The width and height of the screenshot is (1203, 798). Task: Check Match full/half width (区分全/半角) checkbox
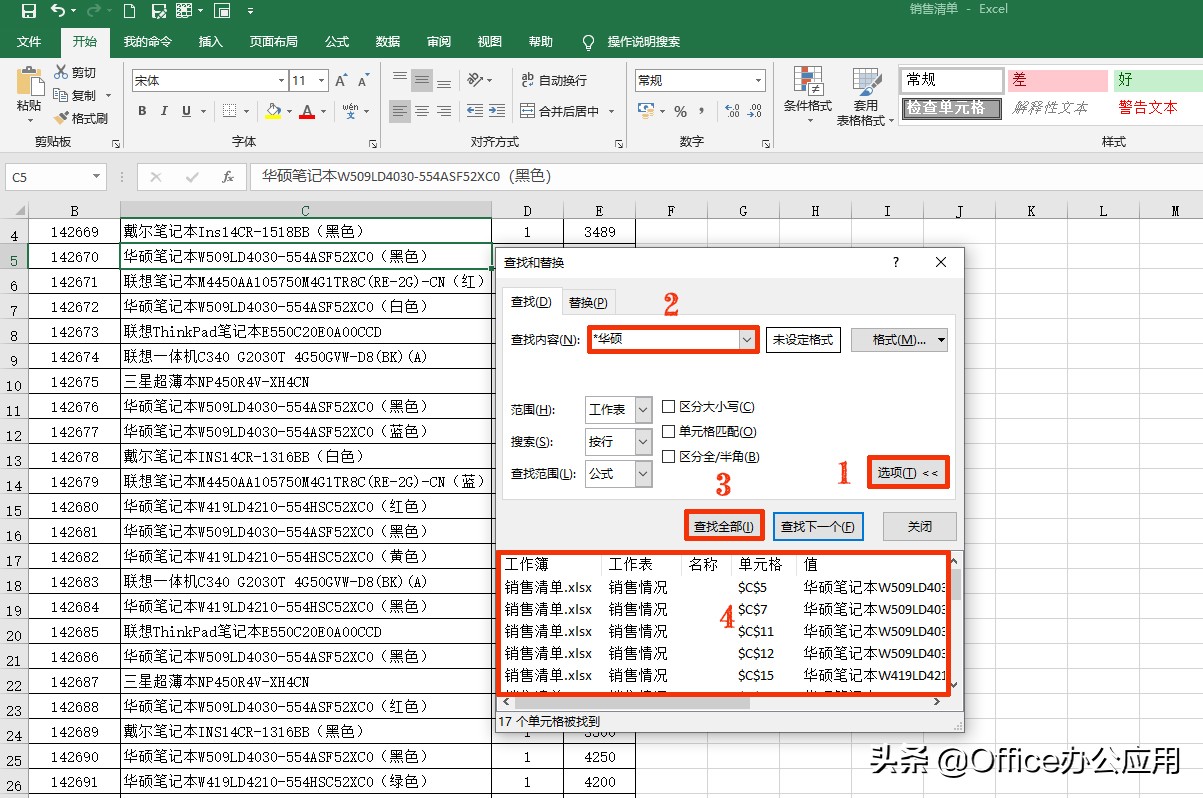[669, 457]
